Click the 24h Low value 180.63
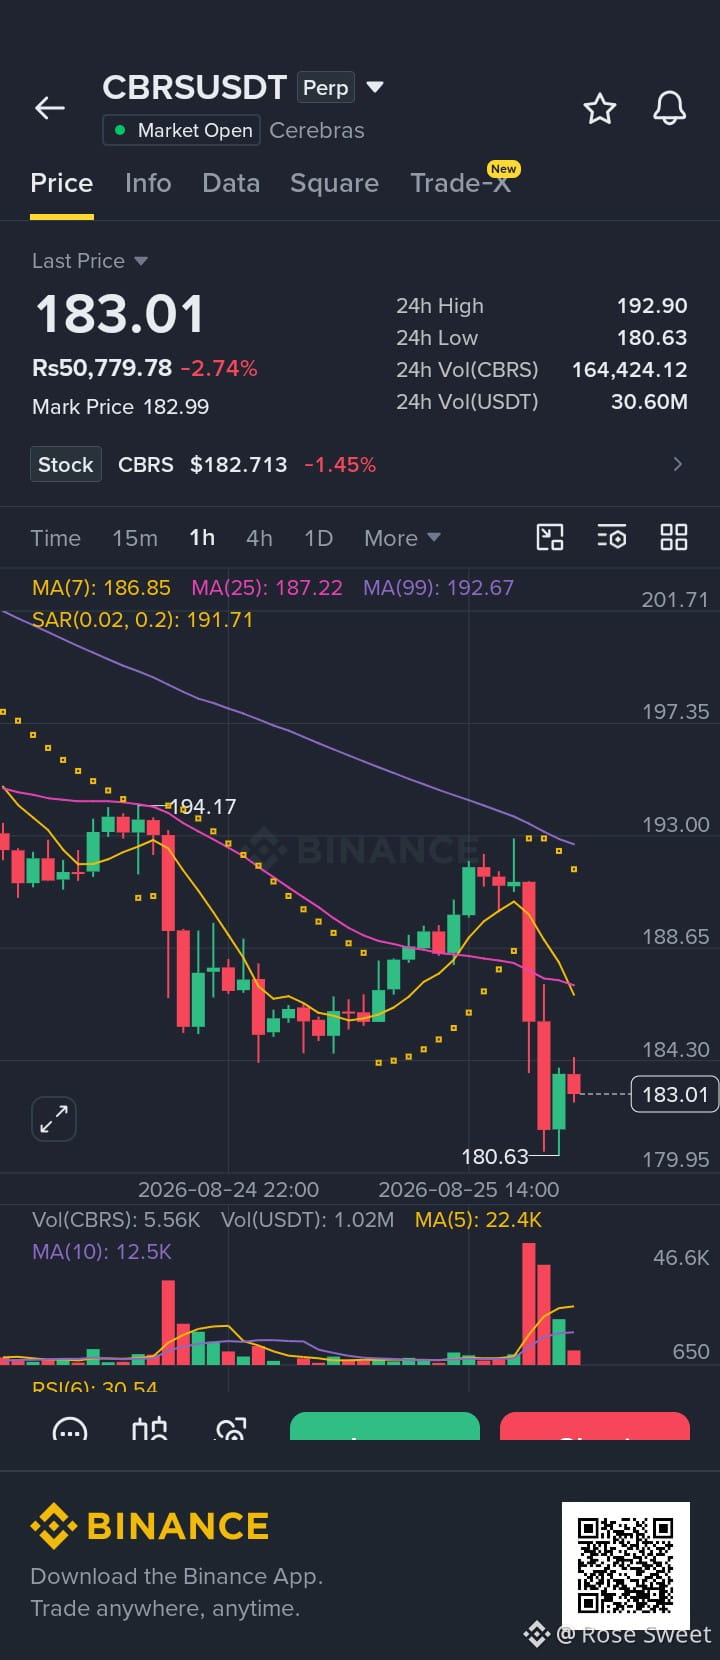This screenshot has height=1660, width=720. pos(652,338)
